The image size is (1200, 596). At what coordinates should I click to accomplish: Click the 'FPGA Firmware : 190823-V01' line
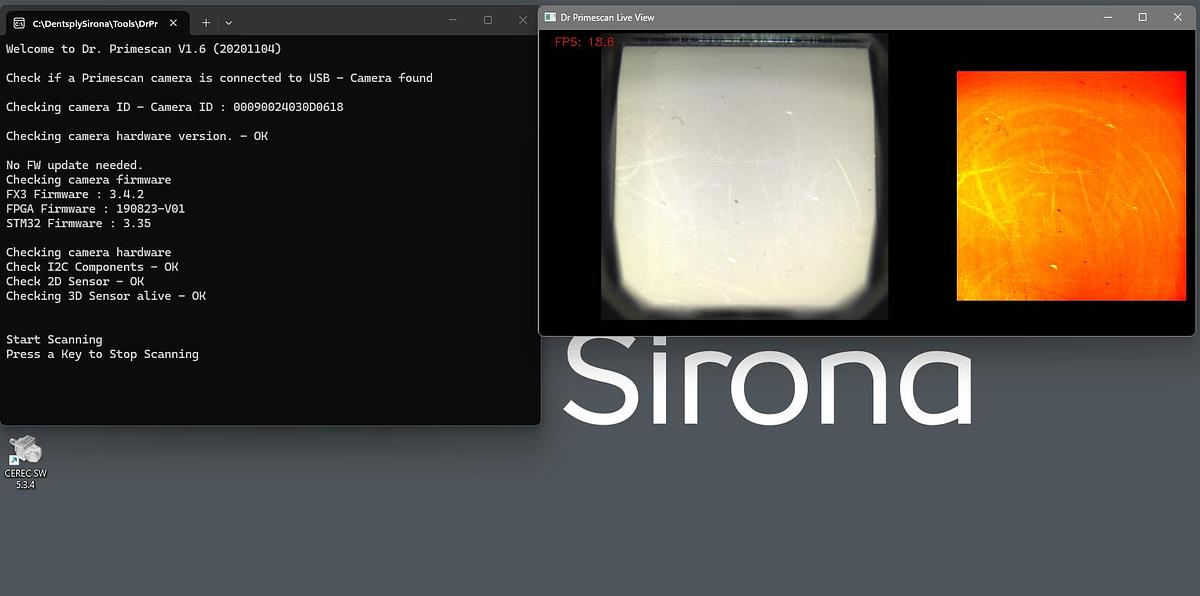[x=96, y=209]
